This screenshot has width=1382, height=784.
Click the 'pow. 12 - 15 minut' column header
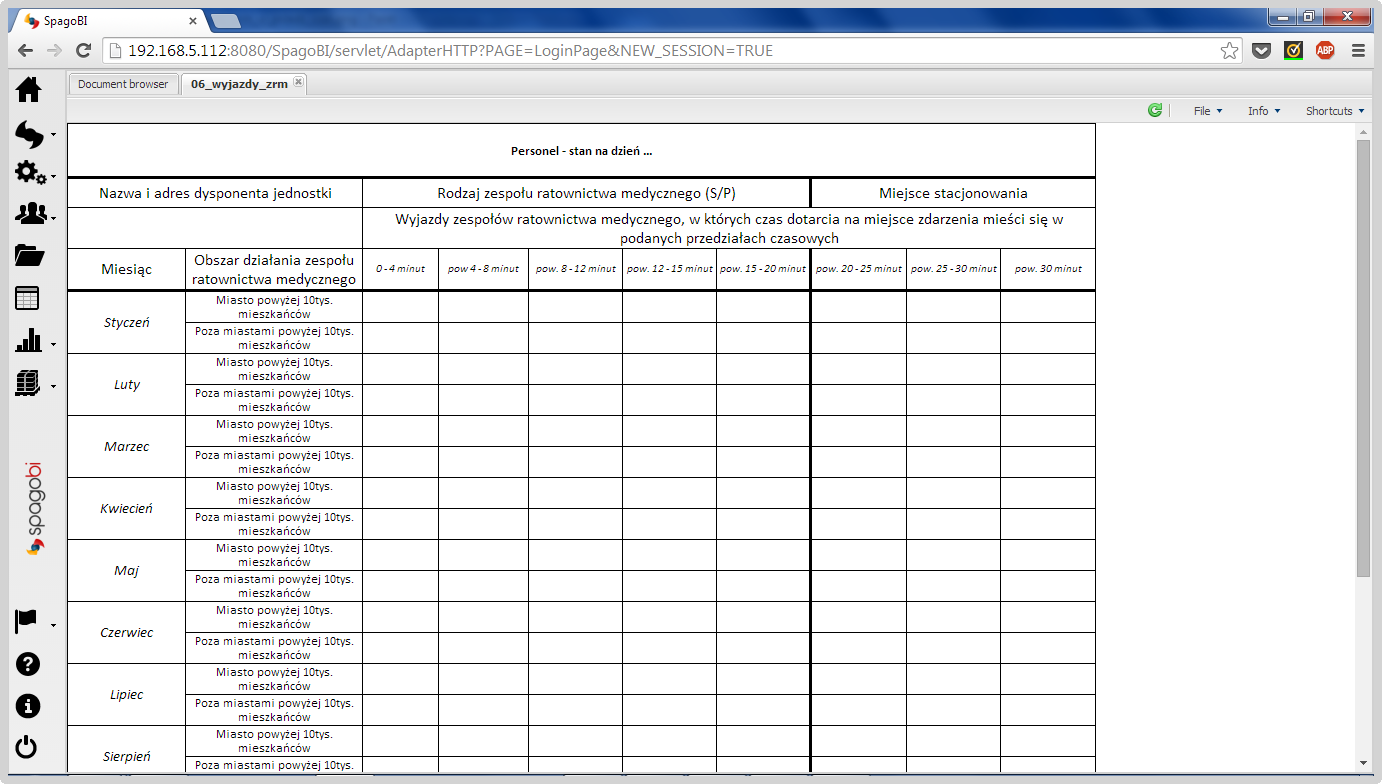(670, 269)
